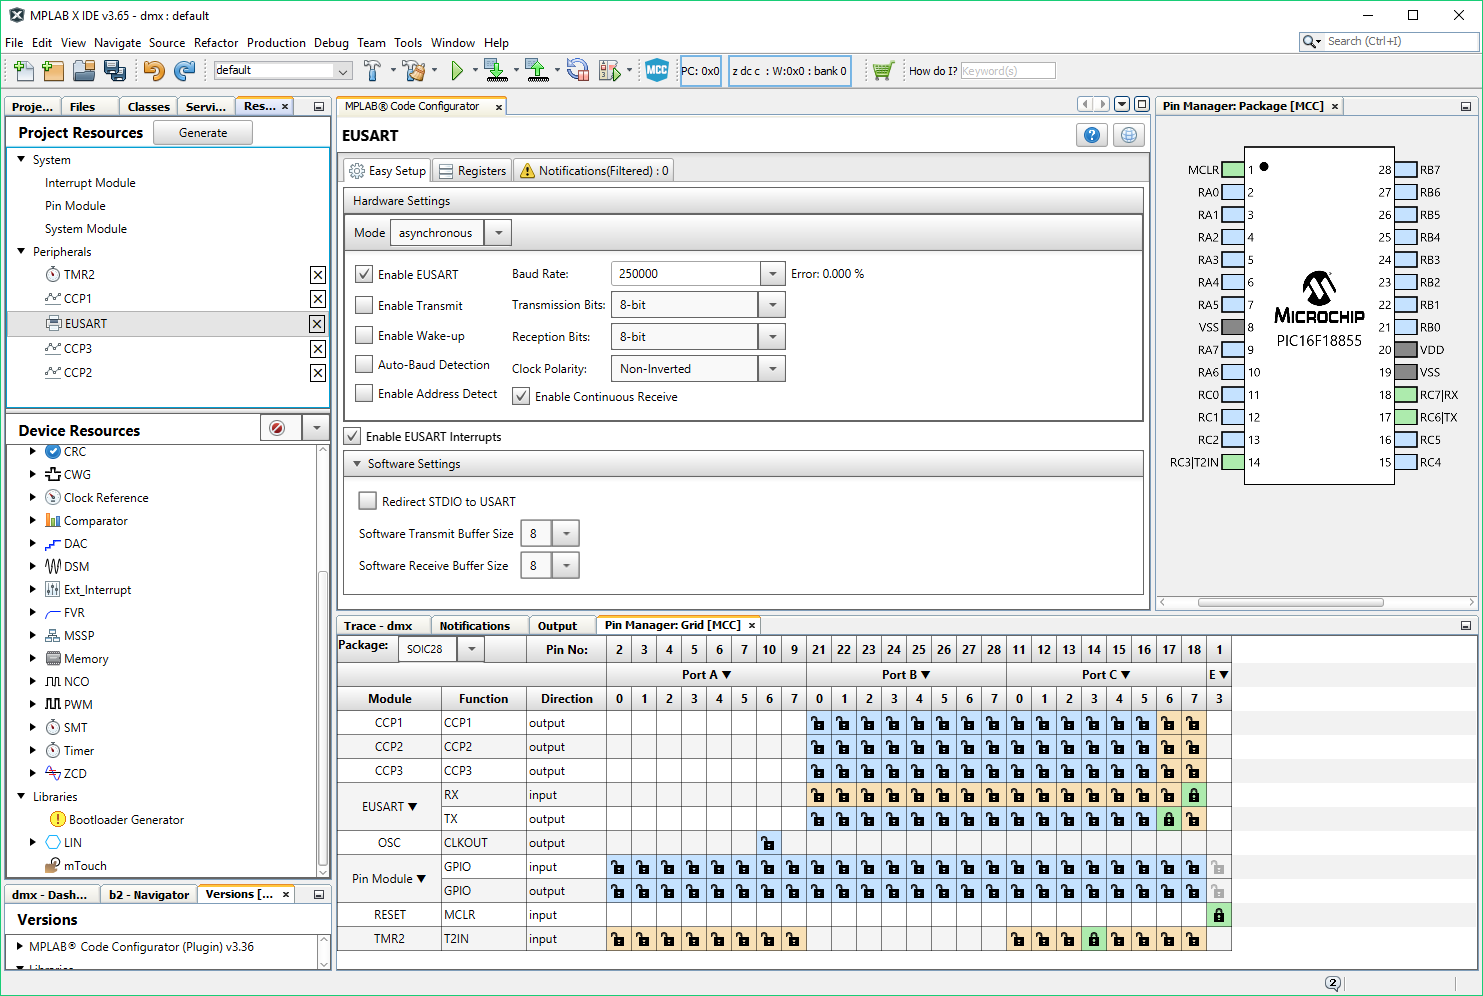This screenshot has height=996, width=1483.
Task: Select Pin Module in Project Resources
Action: [x=75, y=206]
